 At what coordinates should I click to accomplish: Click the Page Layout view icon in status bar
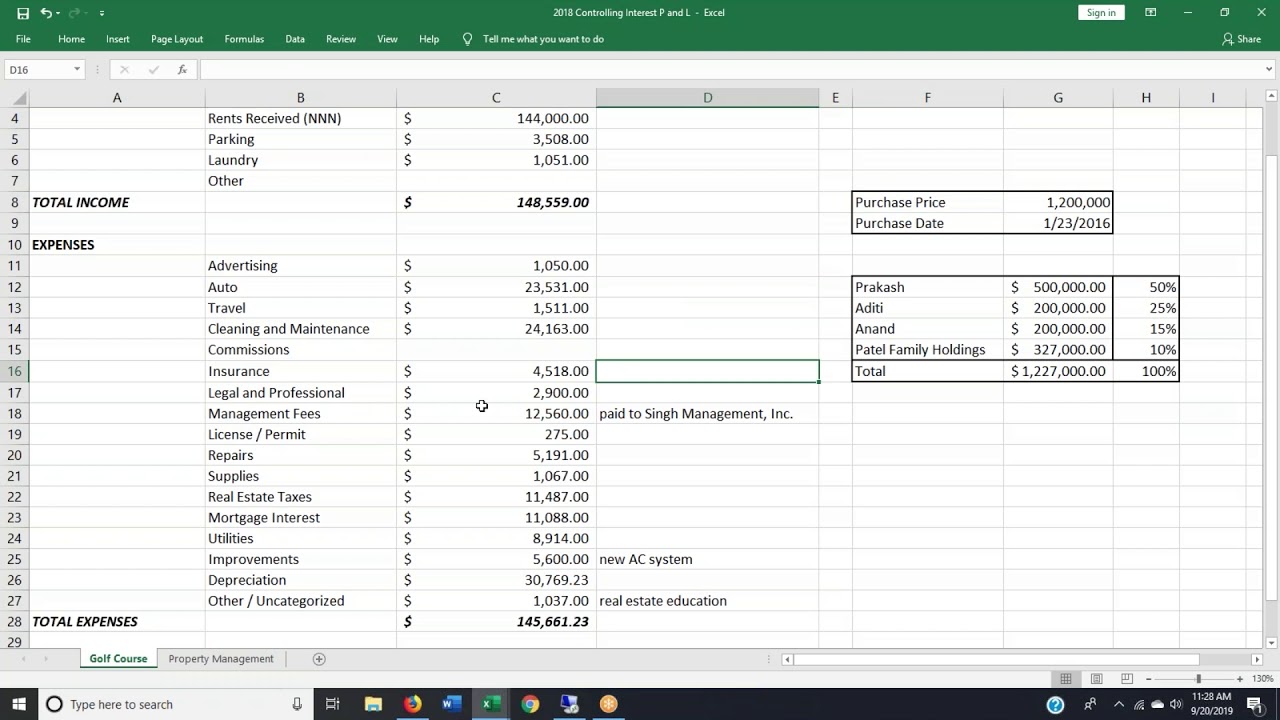(1096, 679)
